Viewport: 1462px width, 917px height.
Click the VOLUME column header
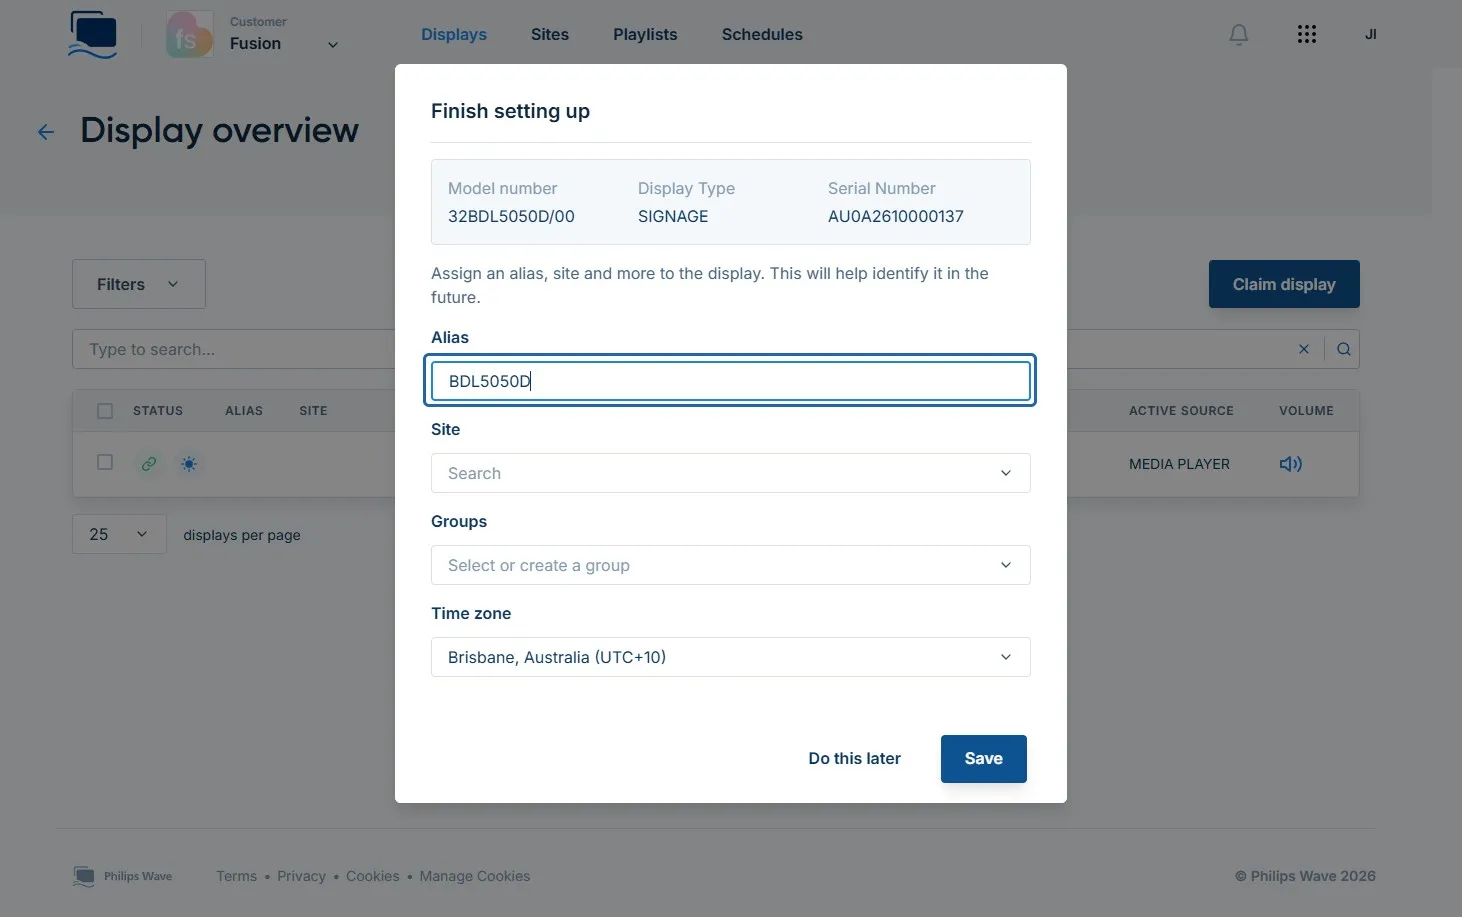coord(1306,411)
